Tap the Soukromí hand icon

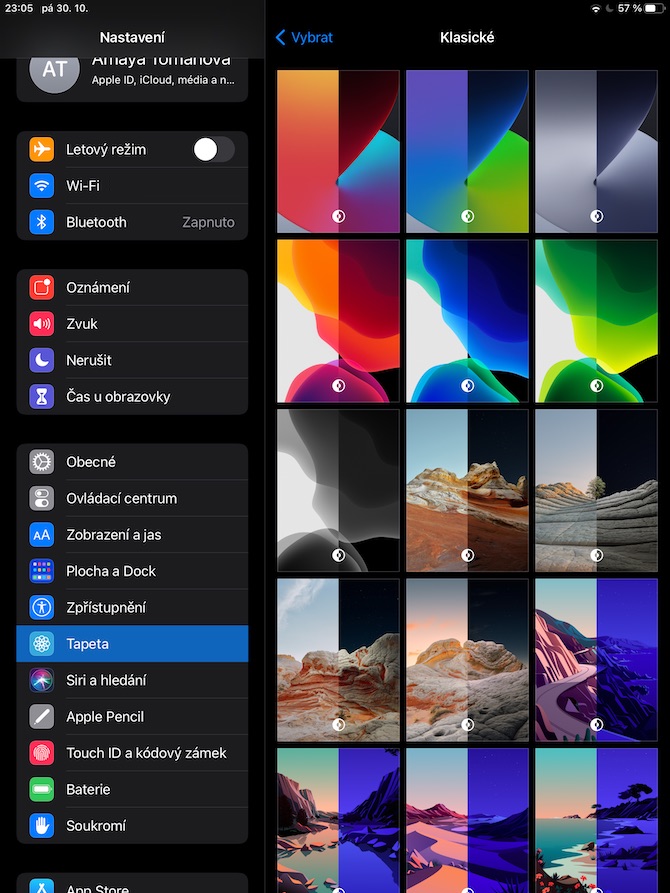pos(42,825)
